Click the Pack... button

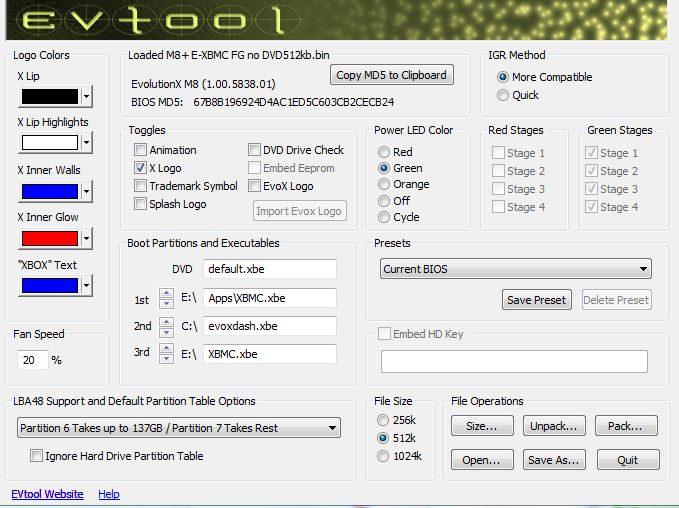click(626, 426)
